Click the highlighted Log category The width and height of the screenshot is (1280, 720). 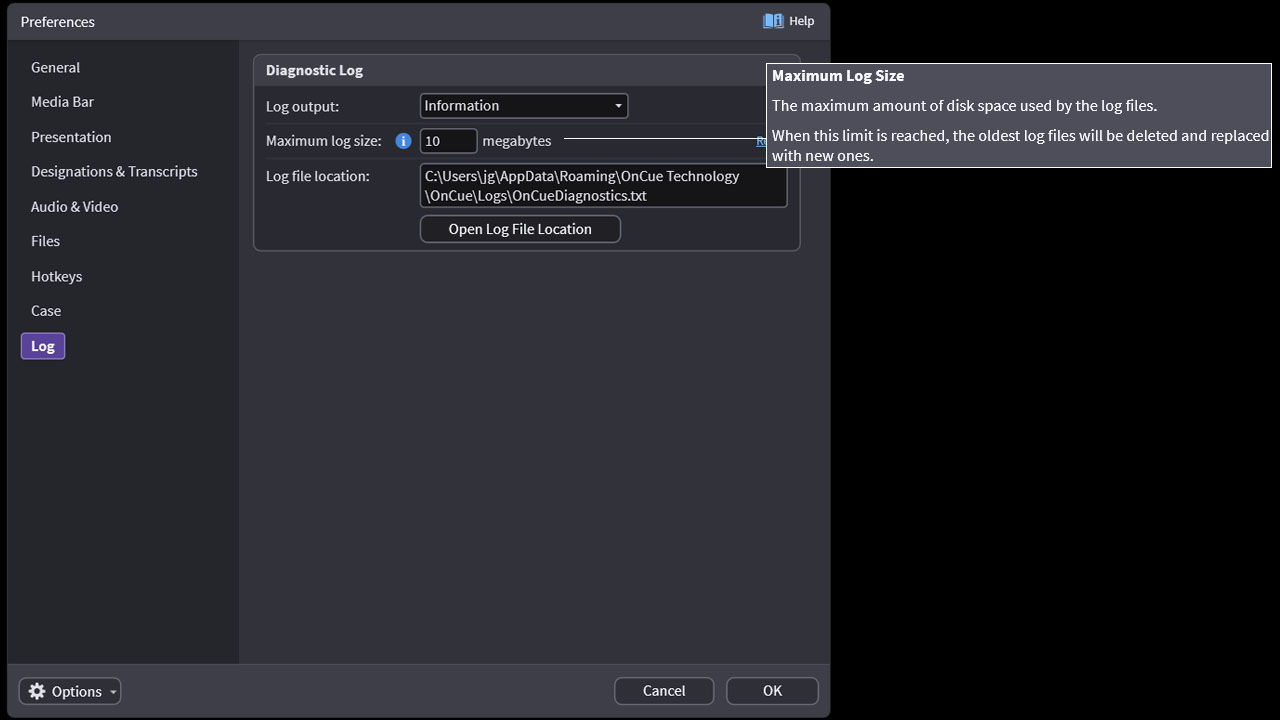pos(43,346)
